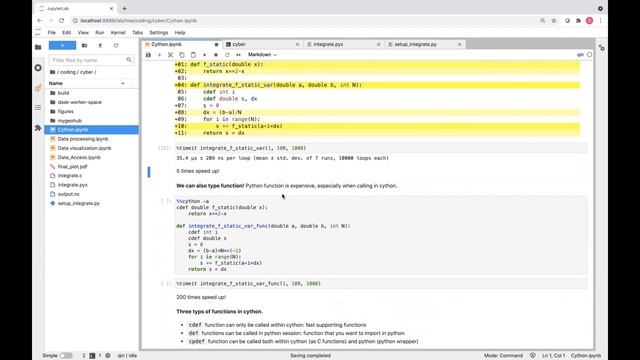Open the property inspector gears icon
The width and height of the screenshot is (640, 360).
pos(601,48)
